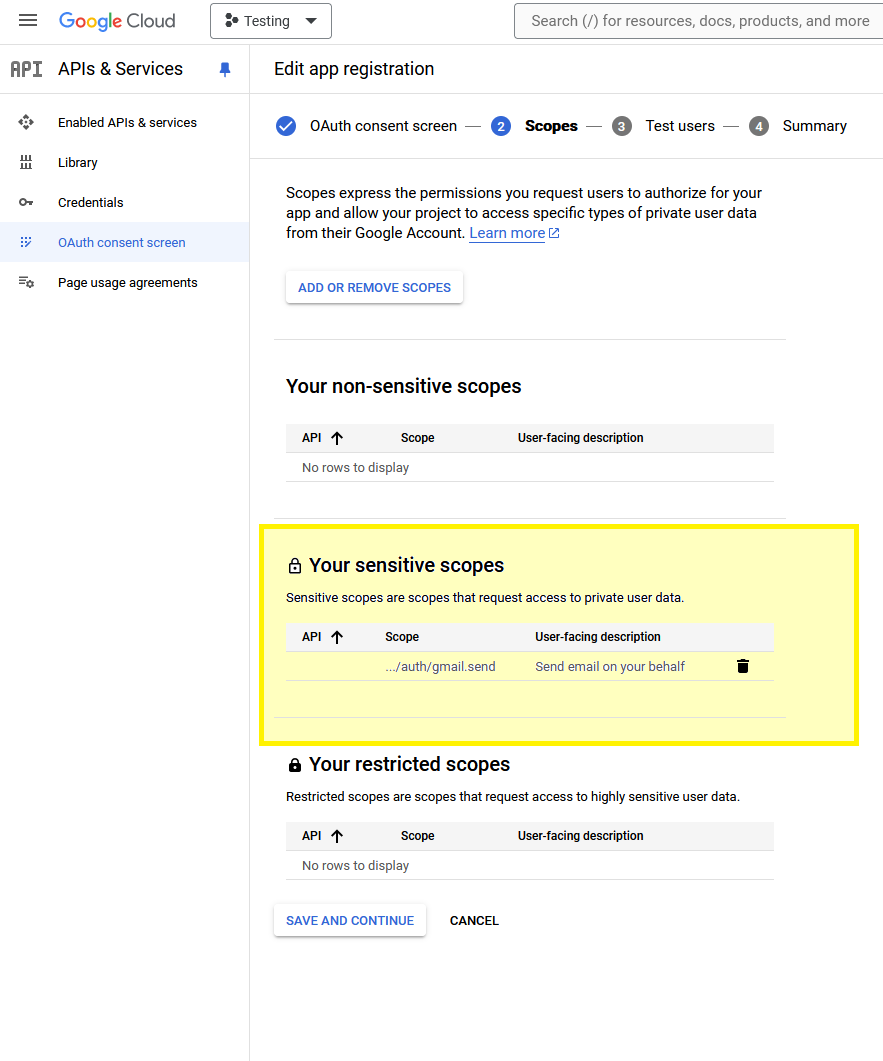Image resolution: width=883 pixels, height=1061 pixels.
Task: Click step 2 circle for Scopes
Action: [x=501, y=126]
